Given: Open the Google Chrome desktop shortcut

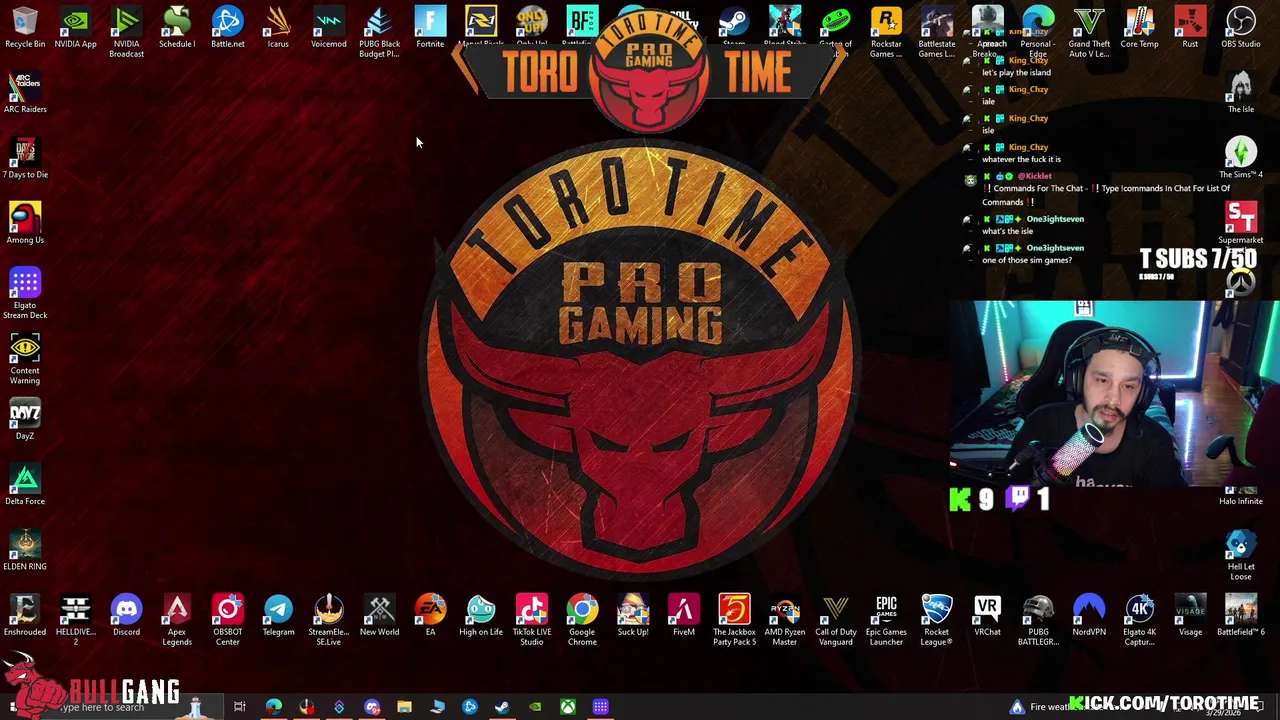Looking at the screenshot, I should click(x=582, y=620).
